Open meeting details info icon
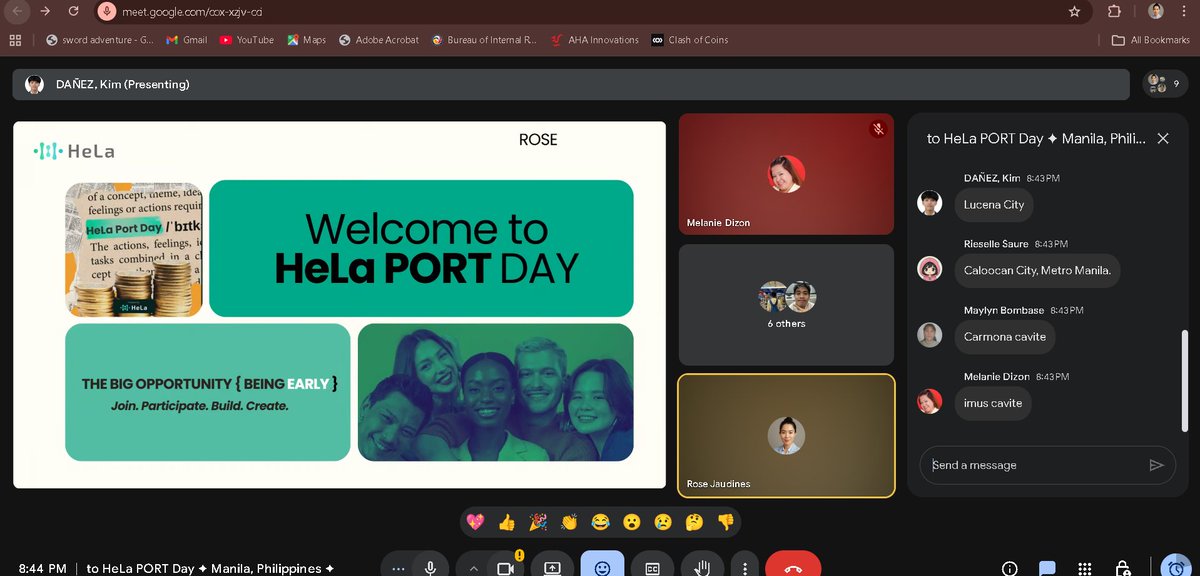 click(x=1010, y=568)
